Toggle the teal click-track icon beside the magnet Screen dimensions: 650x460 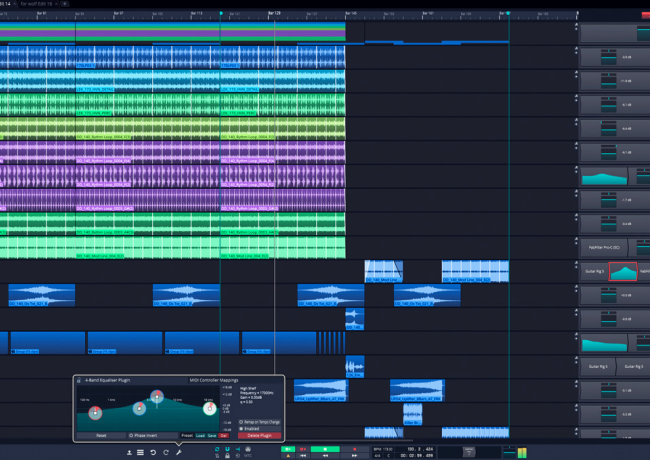coord(238,449)
